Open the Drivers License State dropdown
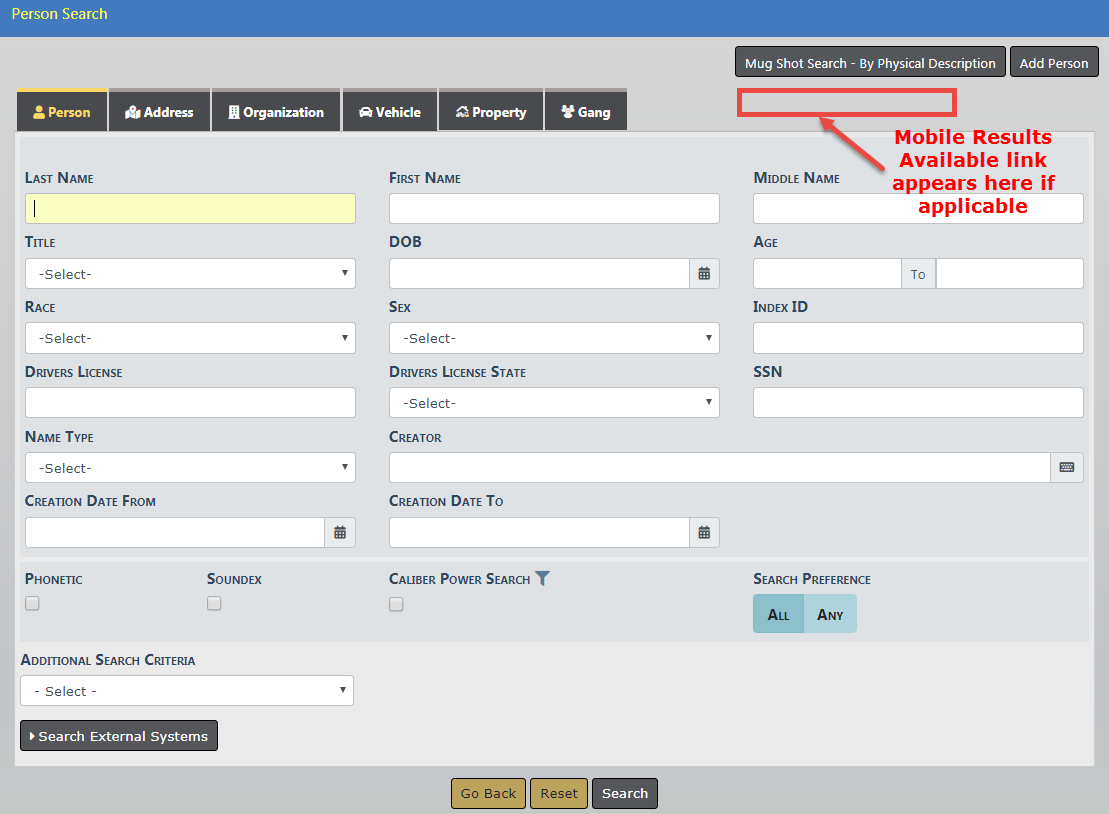Viewport: 1109px width, 814px height. click(554, 403)
